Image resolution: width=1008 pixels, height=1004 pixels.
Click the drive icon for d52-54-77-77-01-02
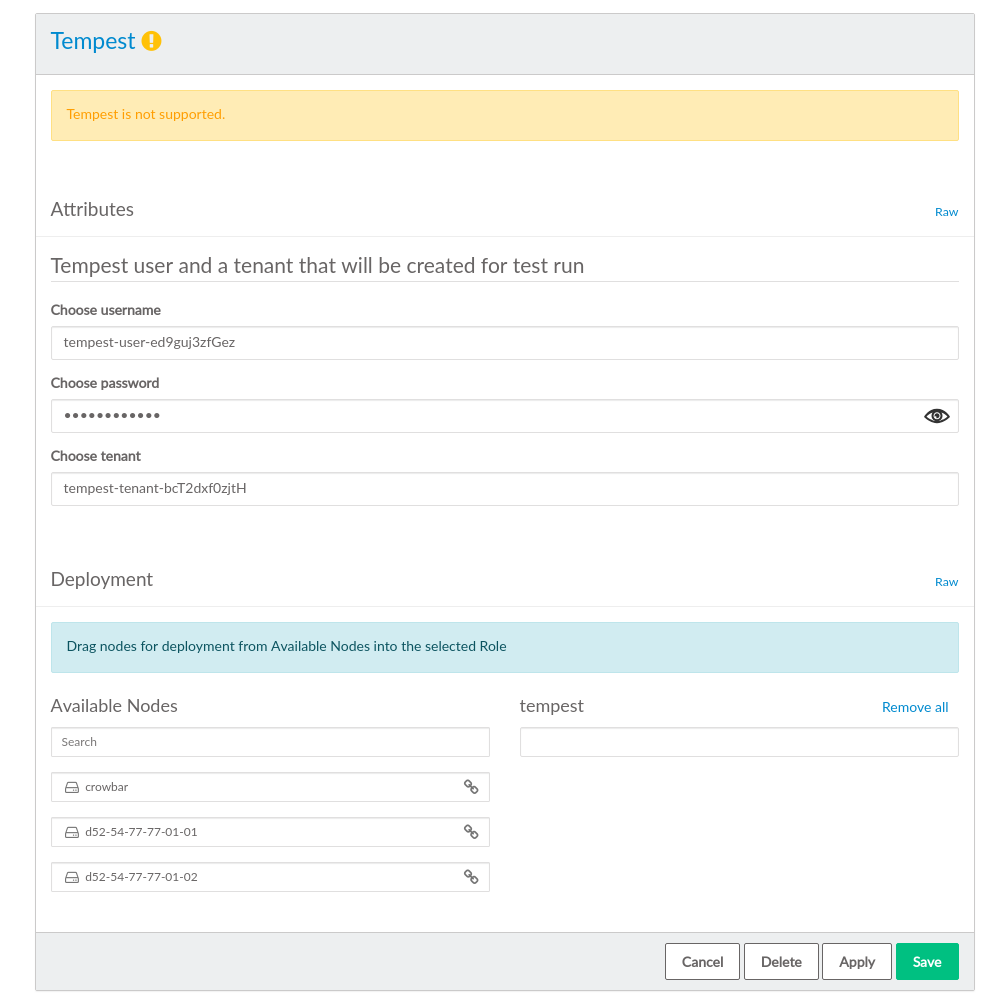pos(72,877)
